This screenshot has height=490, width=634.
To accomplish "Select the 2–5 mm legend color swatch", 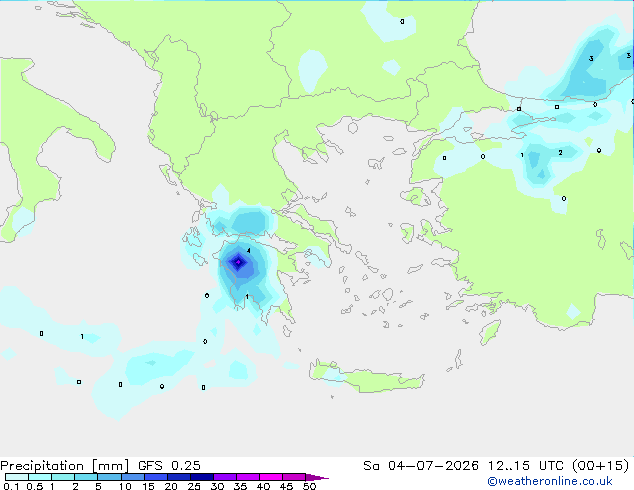I will (86, 477).
